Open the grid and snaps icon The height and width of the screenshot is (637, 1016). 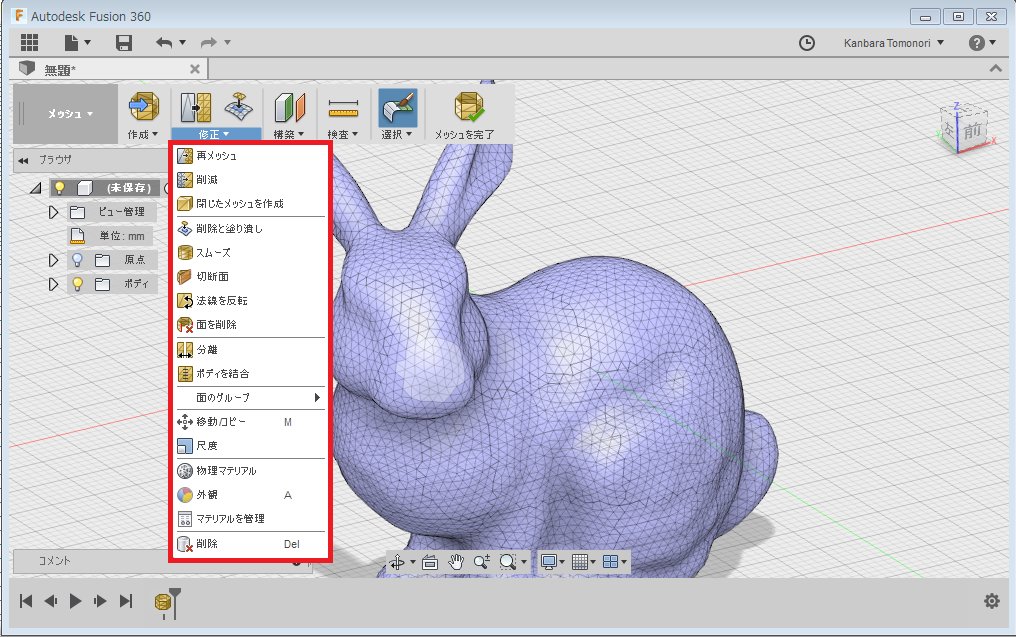point(580,562)
